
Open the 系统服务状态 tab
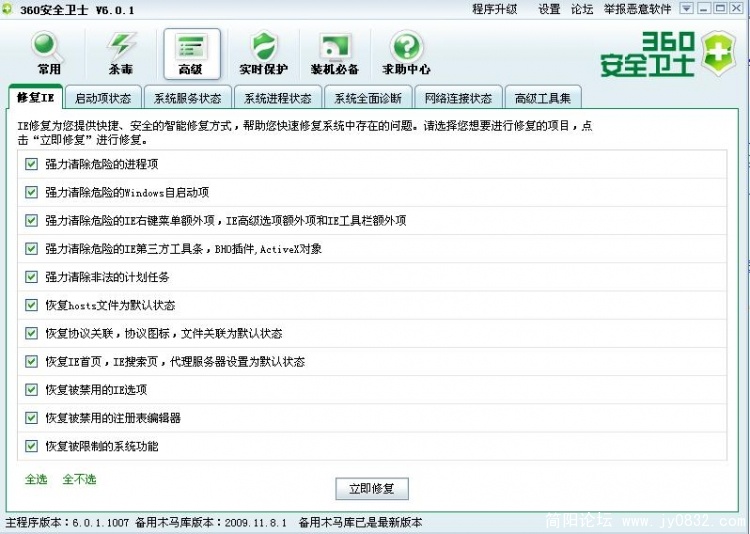coord(188,99)
